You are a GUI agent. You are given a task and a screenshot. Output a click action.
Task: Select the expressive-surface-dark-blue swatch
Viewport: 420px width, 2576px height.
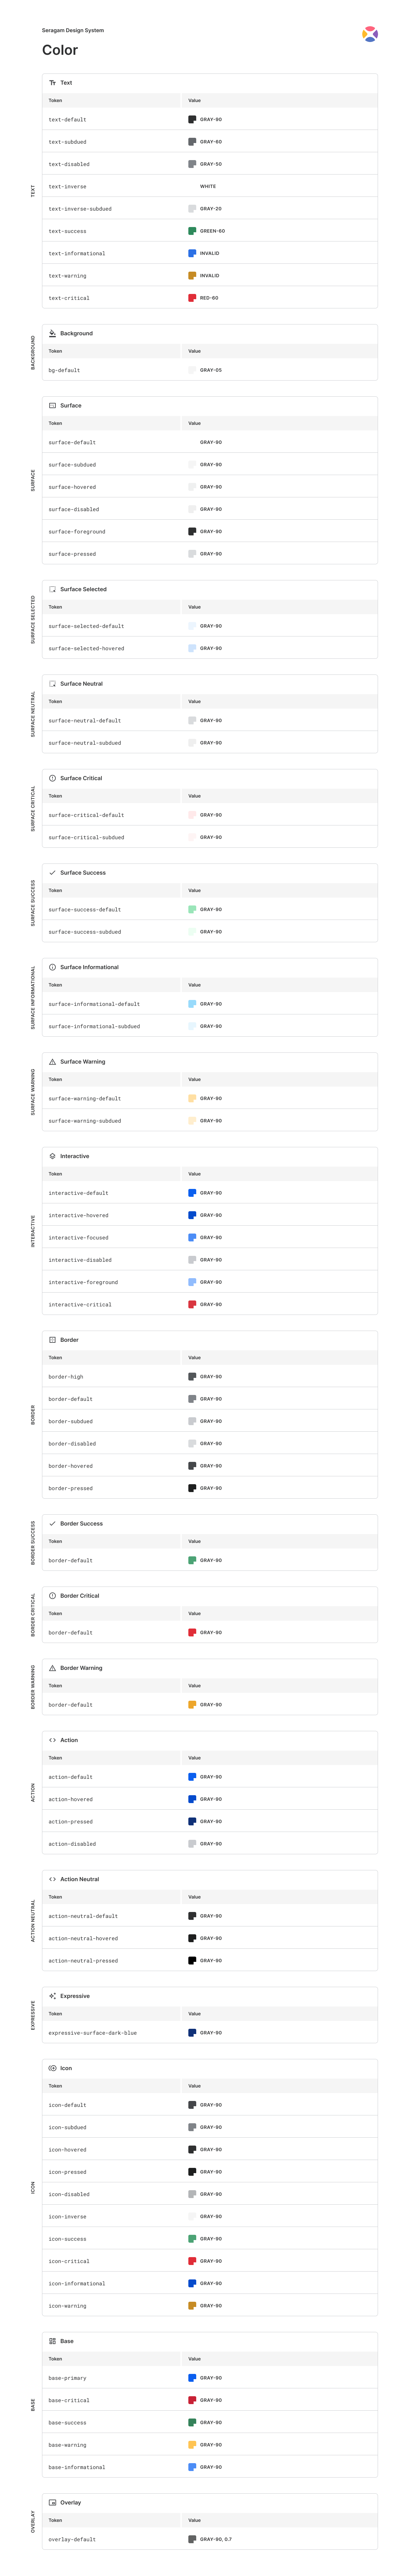[192, 2033]
